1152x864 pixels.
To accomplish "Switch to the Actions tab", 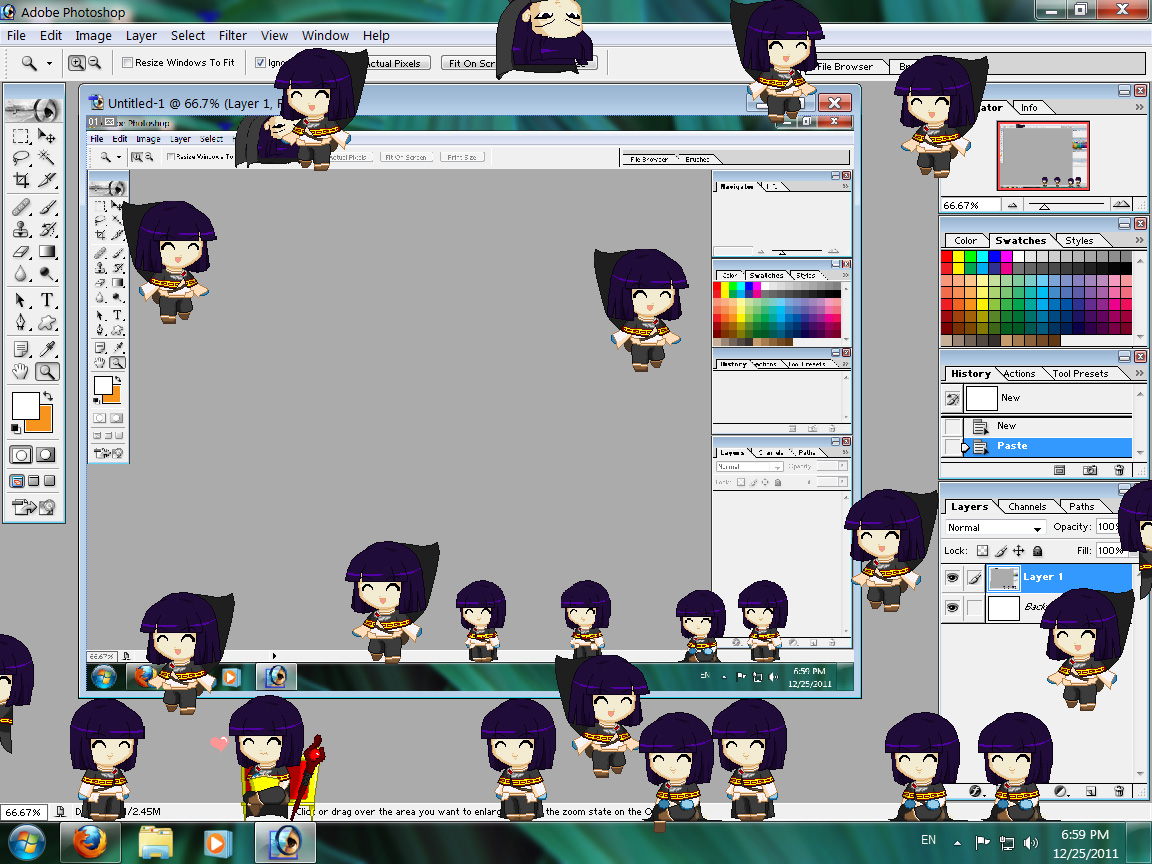I will click(1019, 374).
